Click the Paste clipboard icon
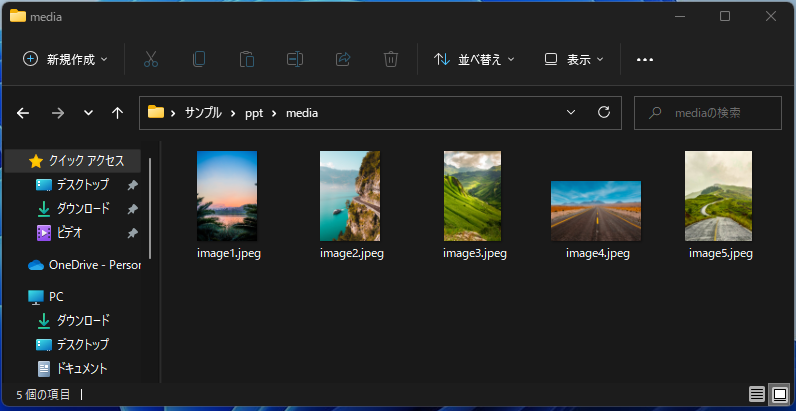This screenshot has height=411, width=796. 247,59
